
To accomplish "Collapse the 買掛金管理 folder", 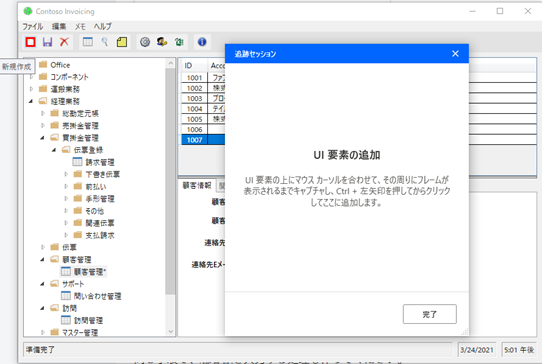I will 43,138.
